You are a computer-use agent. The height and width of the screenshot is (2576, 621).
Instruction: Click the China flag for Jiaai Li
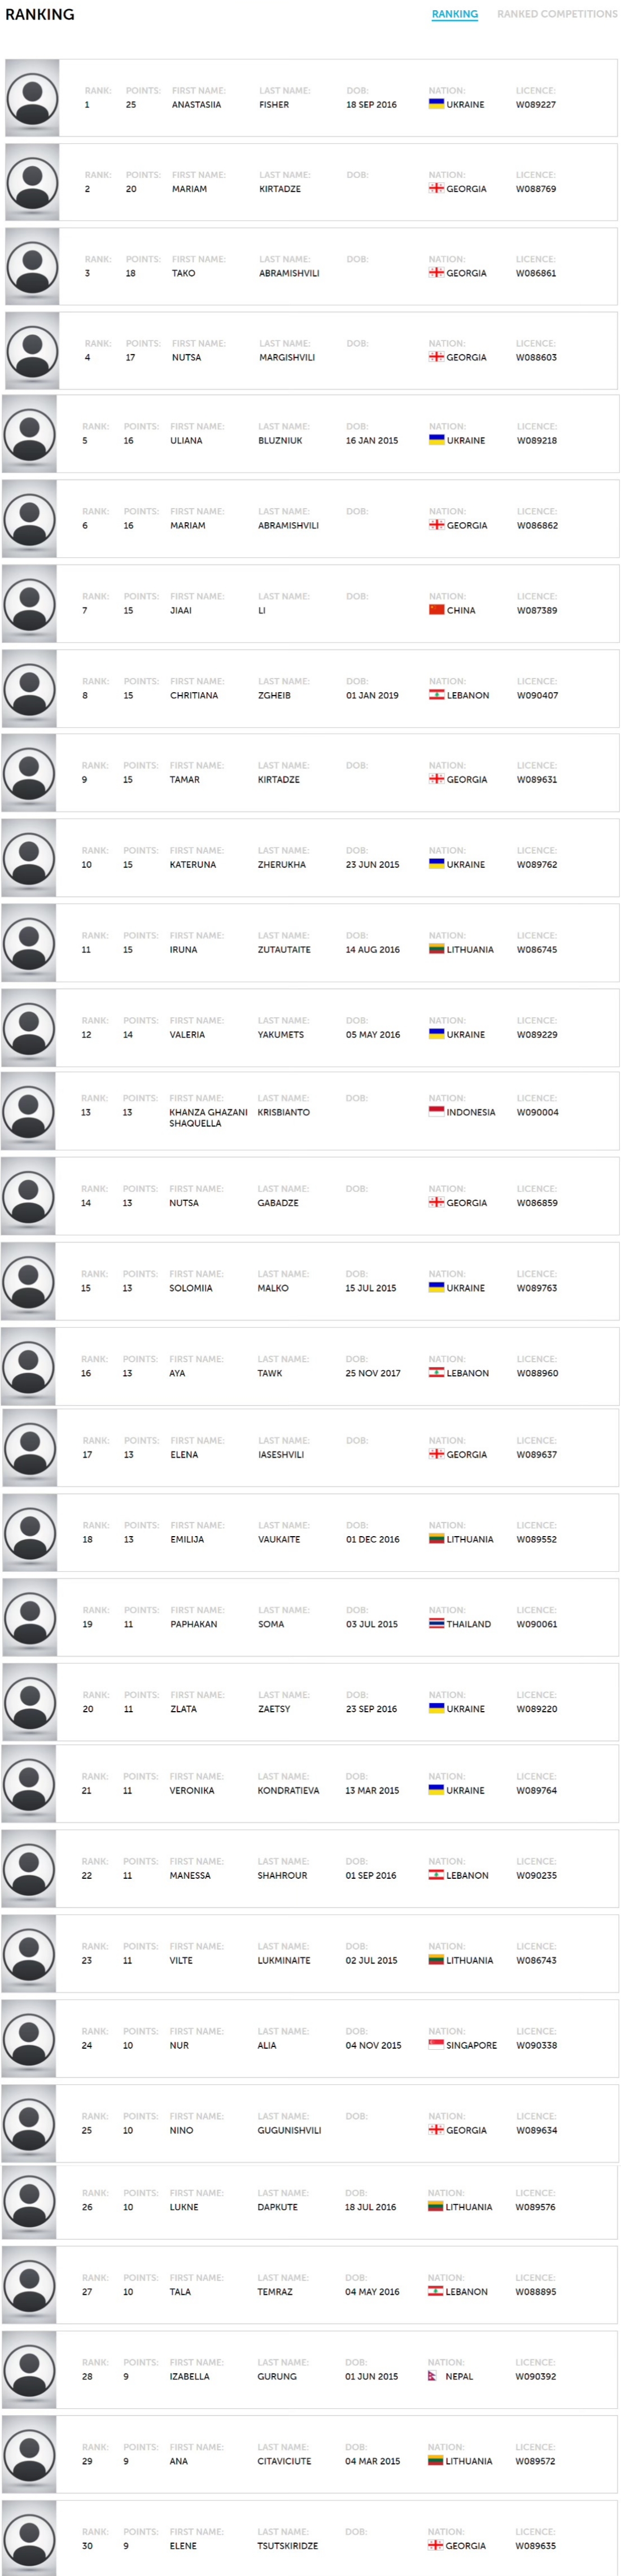(436, 610)
